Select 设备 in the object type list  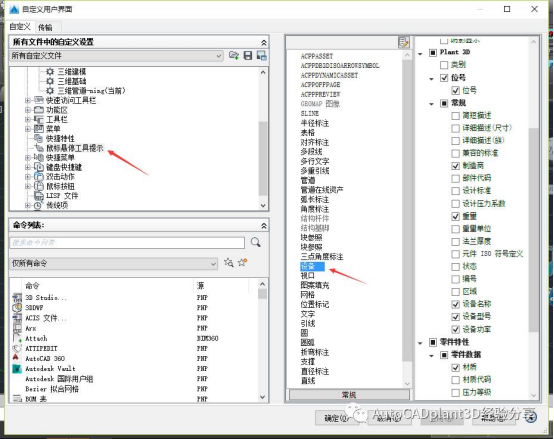[x=312, y=266]
